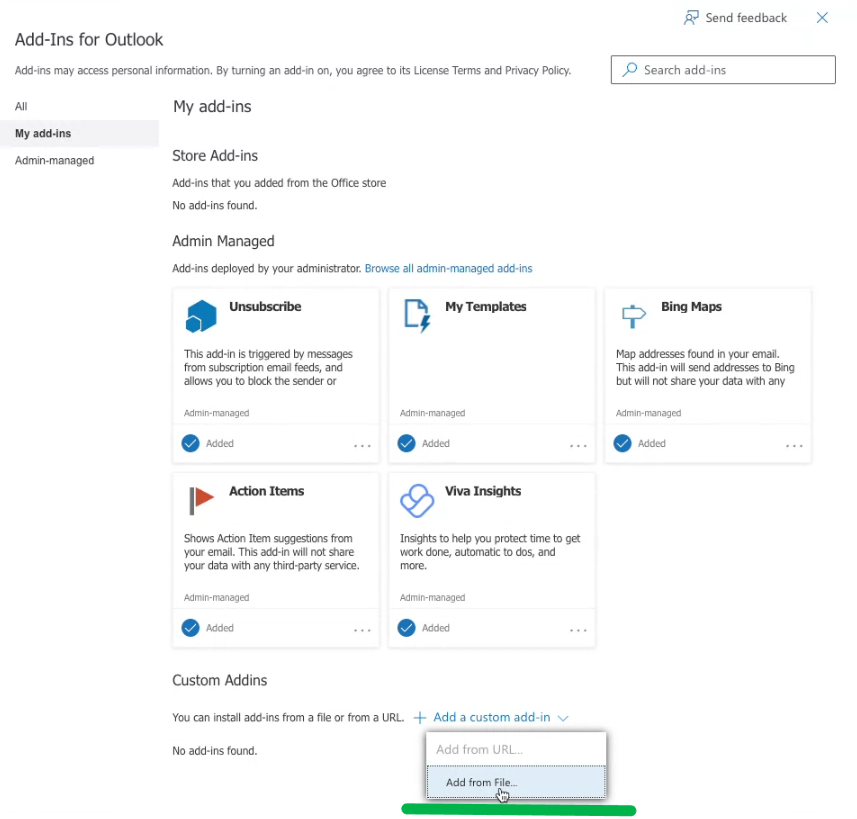Click the Bing Maps signpost icon
Screen dimensions: 857x819
tap(633, 316)
